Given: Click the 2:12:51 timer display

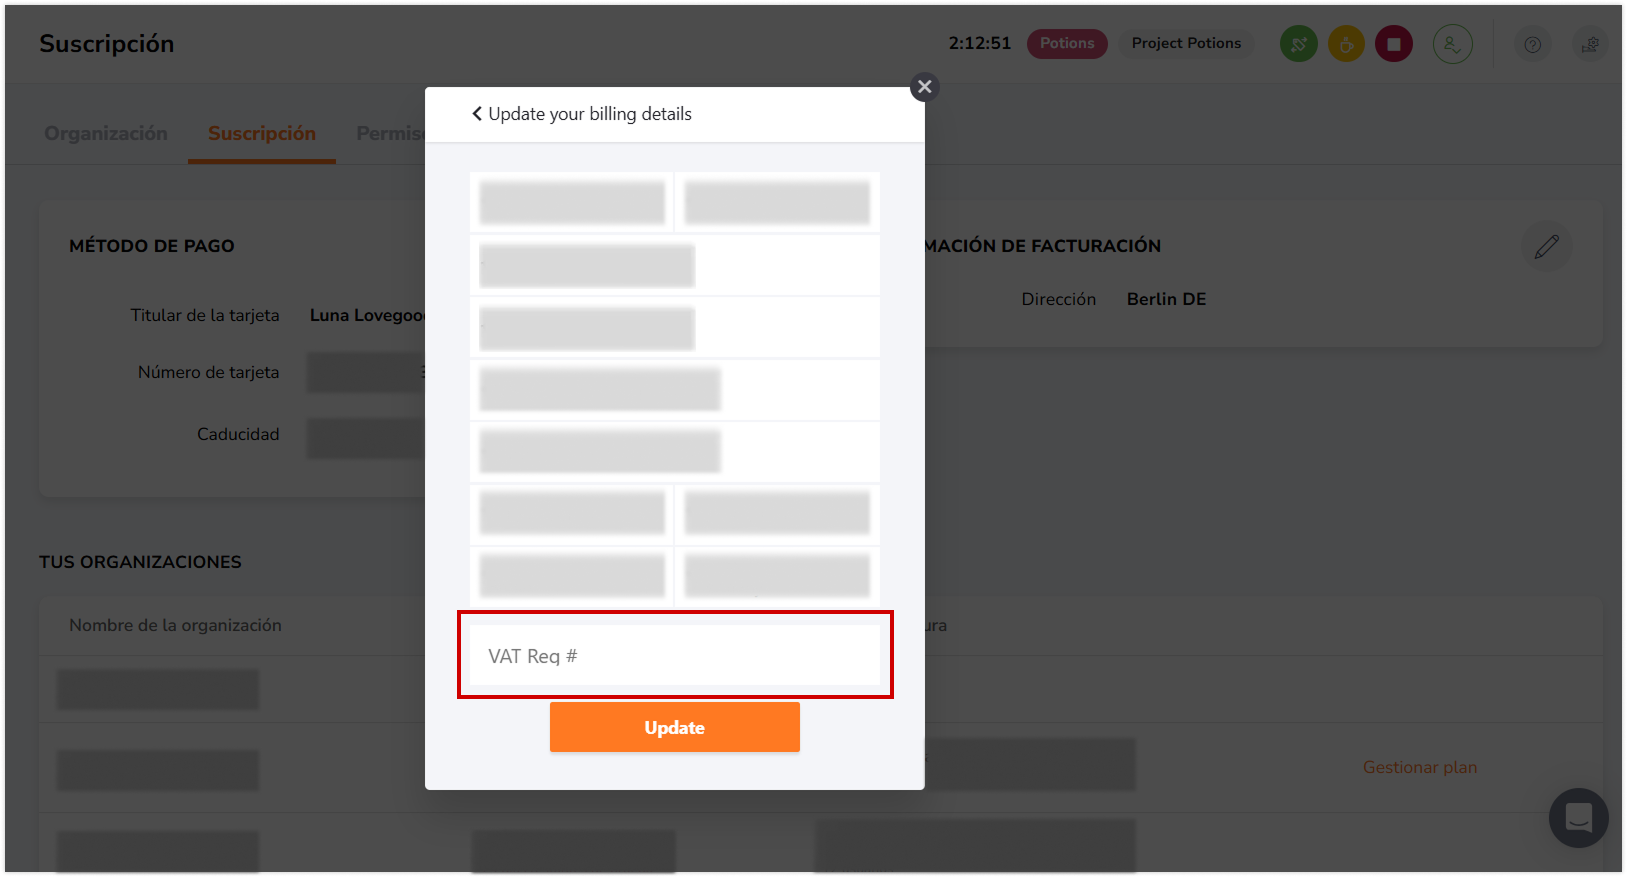Looking at the screenshot, I should click(x=981, y=43).
